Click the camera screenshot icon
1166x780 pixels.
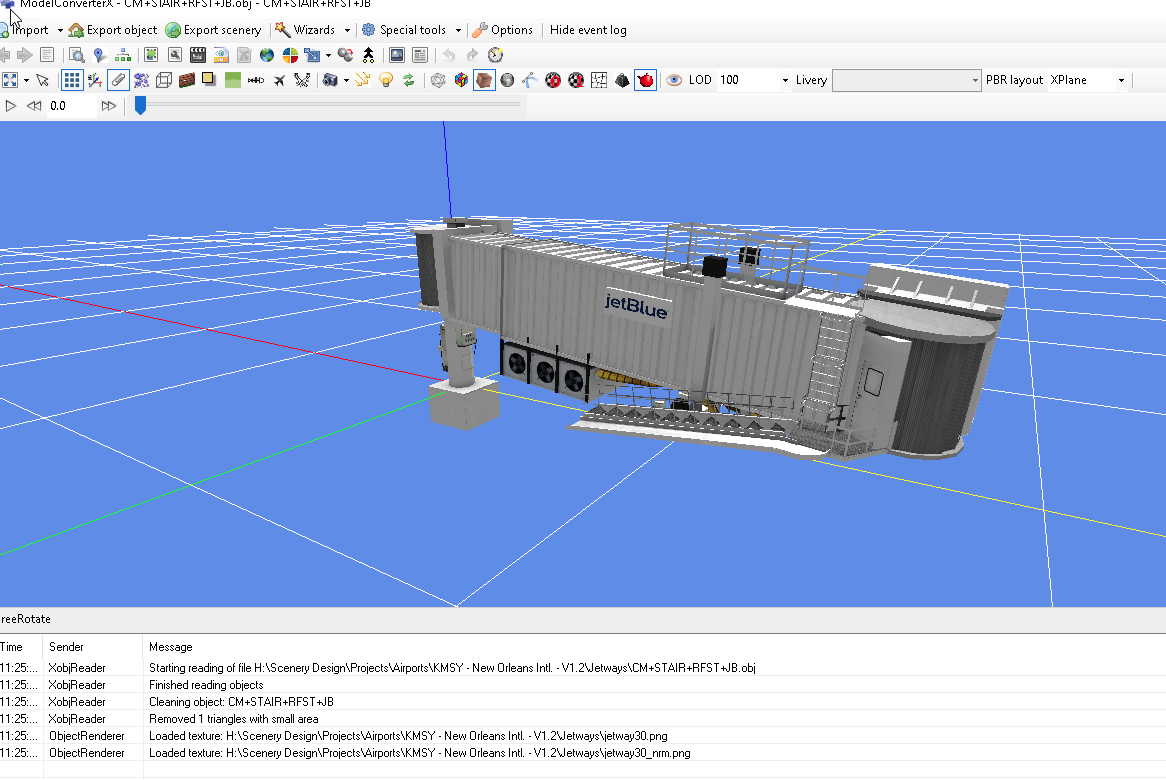pyautogui.click(x=330, y=80)
